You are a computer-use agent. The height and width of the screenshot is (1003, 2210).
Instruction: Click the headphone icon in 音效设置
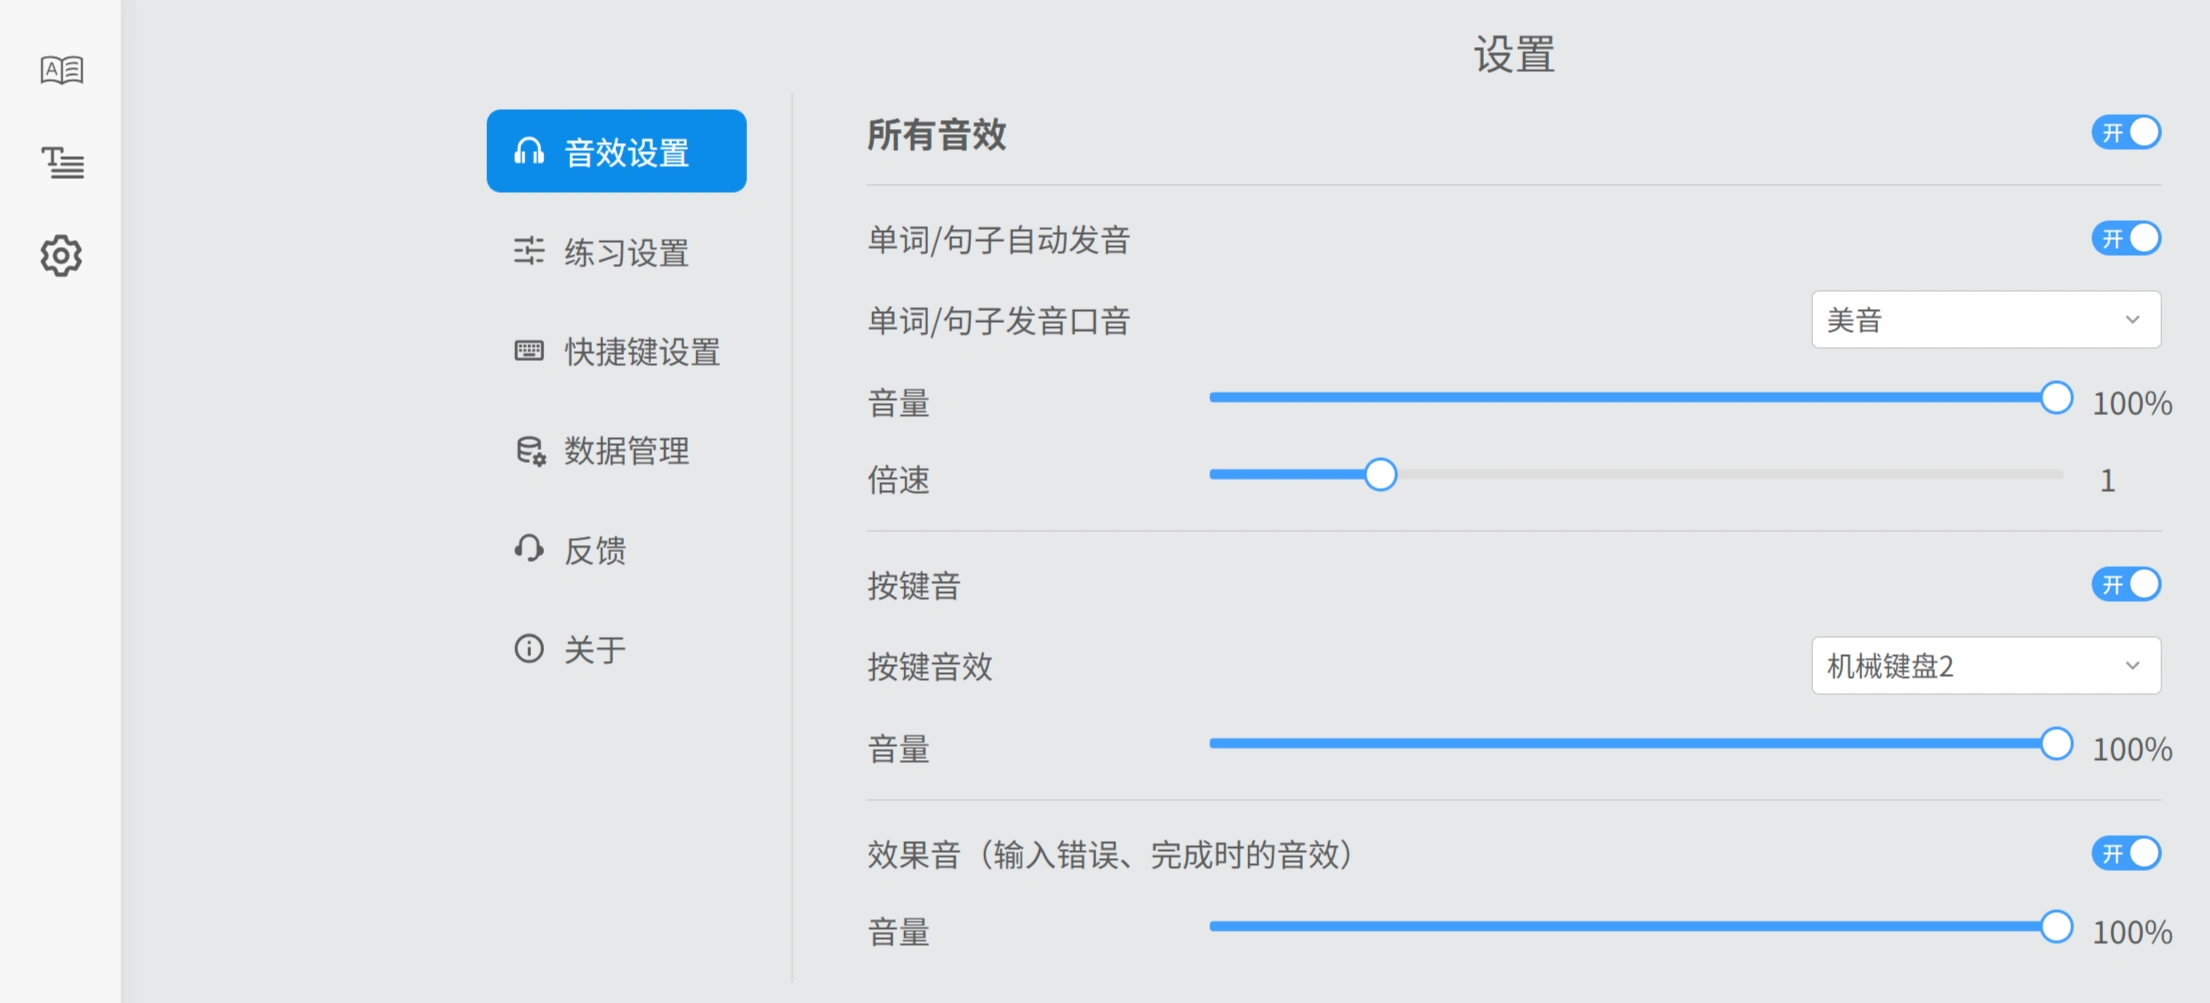pos(529,151)
